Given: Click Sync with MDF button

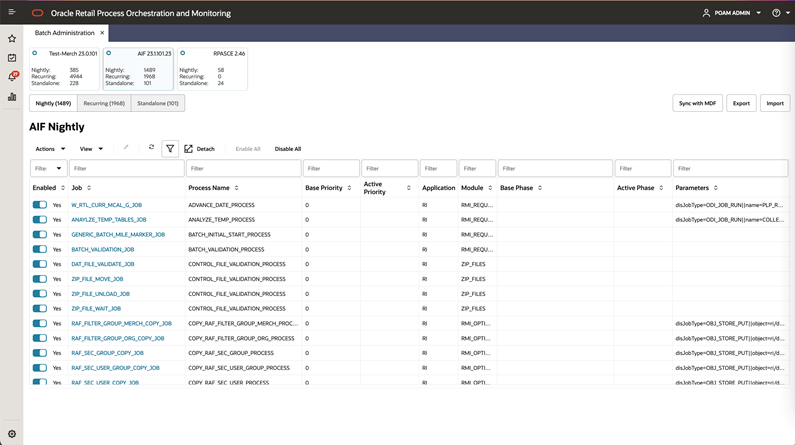Looking at the screenshot, I should (697, 103).
